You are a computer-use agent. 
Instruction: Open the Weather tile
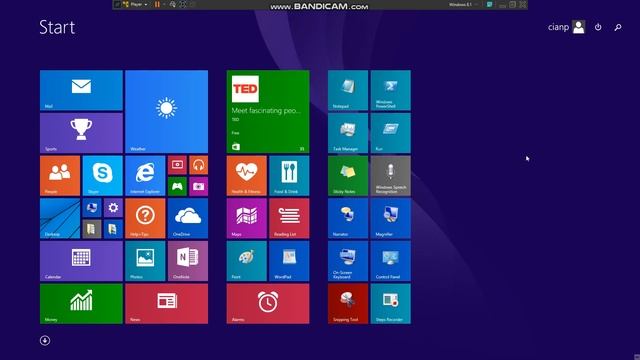[167, 111]
